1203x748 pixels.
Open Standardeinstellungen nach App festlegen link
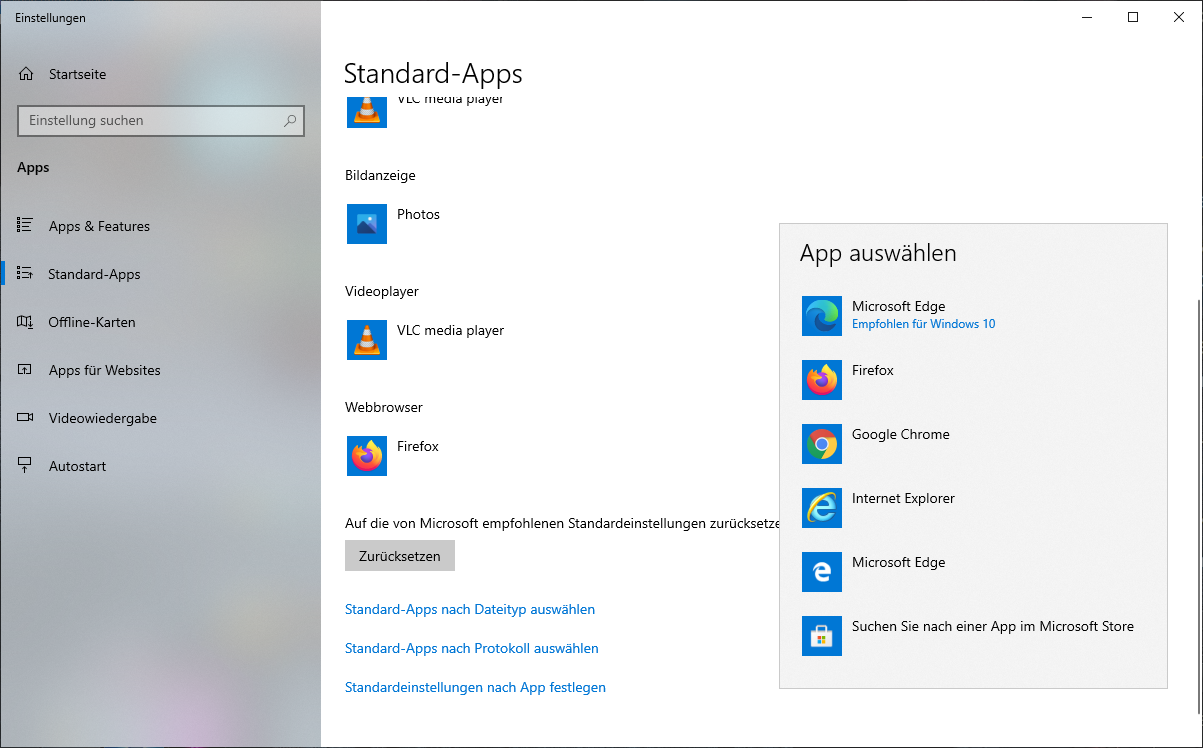[x=475, y=687]
